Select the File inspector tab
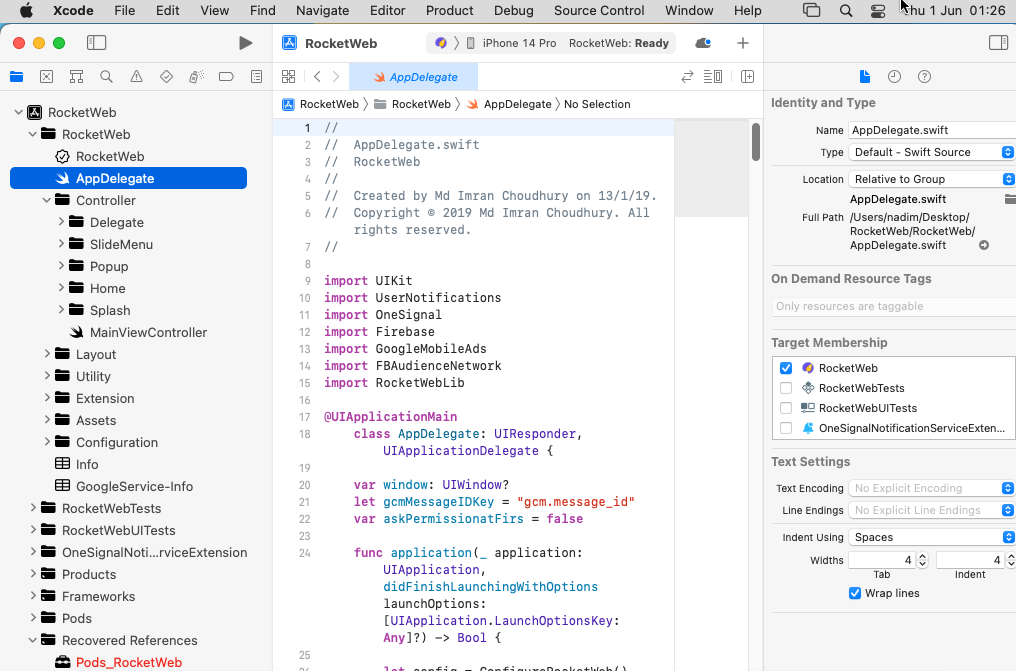 pos(864,76)
